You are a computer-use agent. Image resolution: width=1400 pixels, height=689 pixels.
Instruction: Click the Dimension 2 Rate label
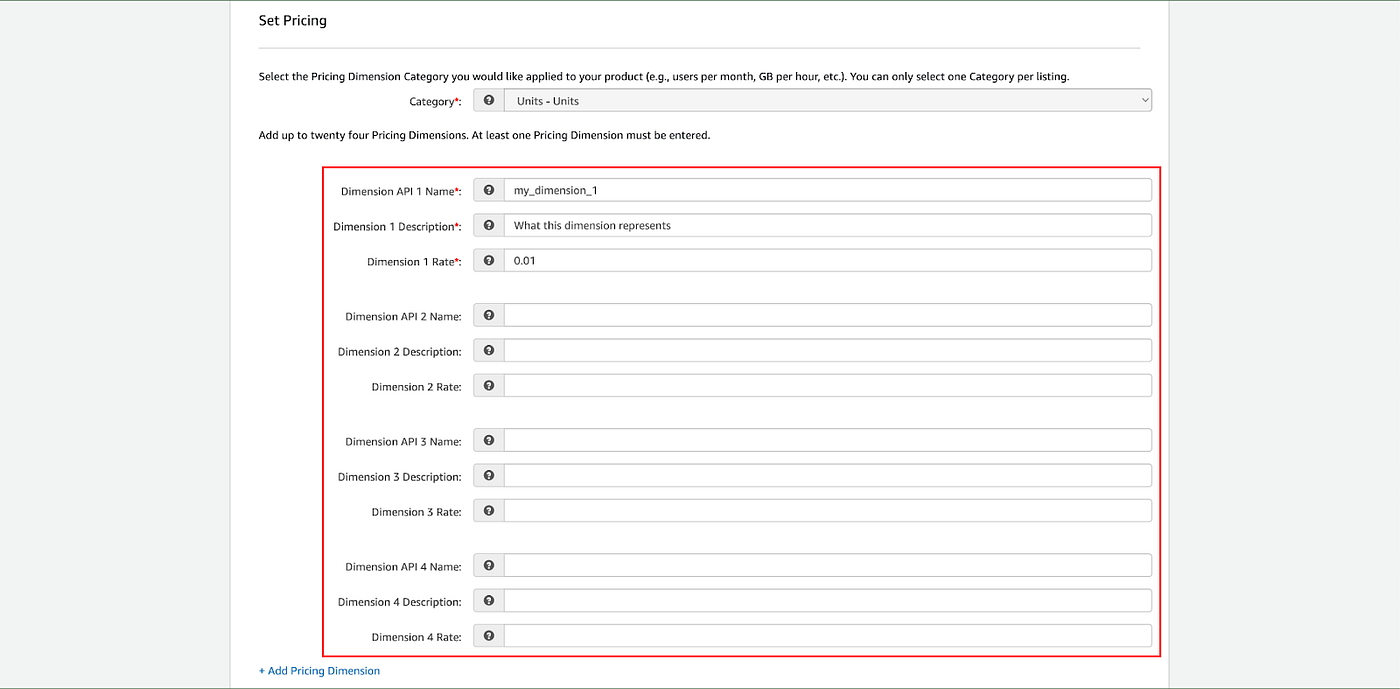417,387
